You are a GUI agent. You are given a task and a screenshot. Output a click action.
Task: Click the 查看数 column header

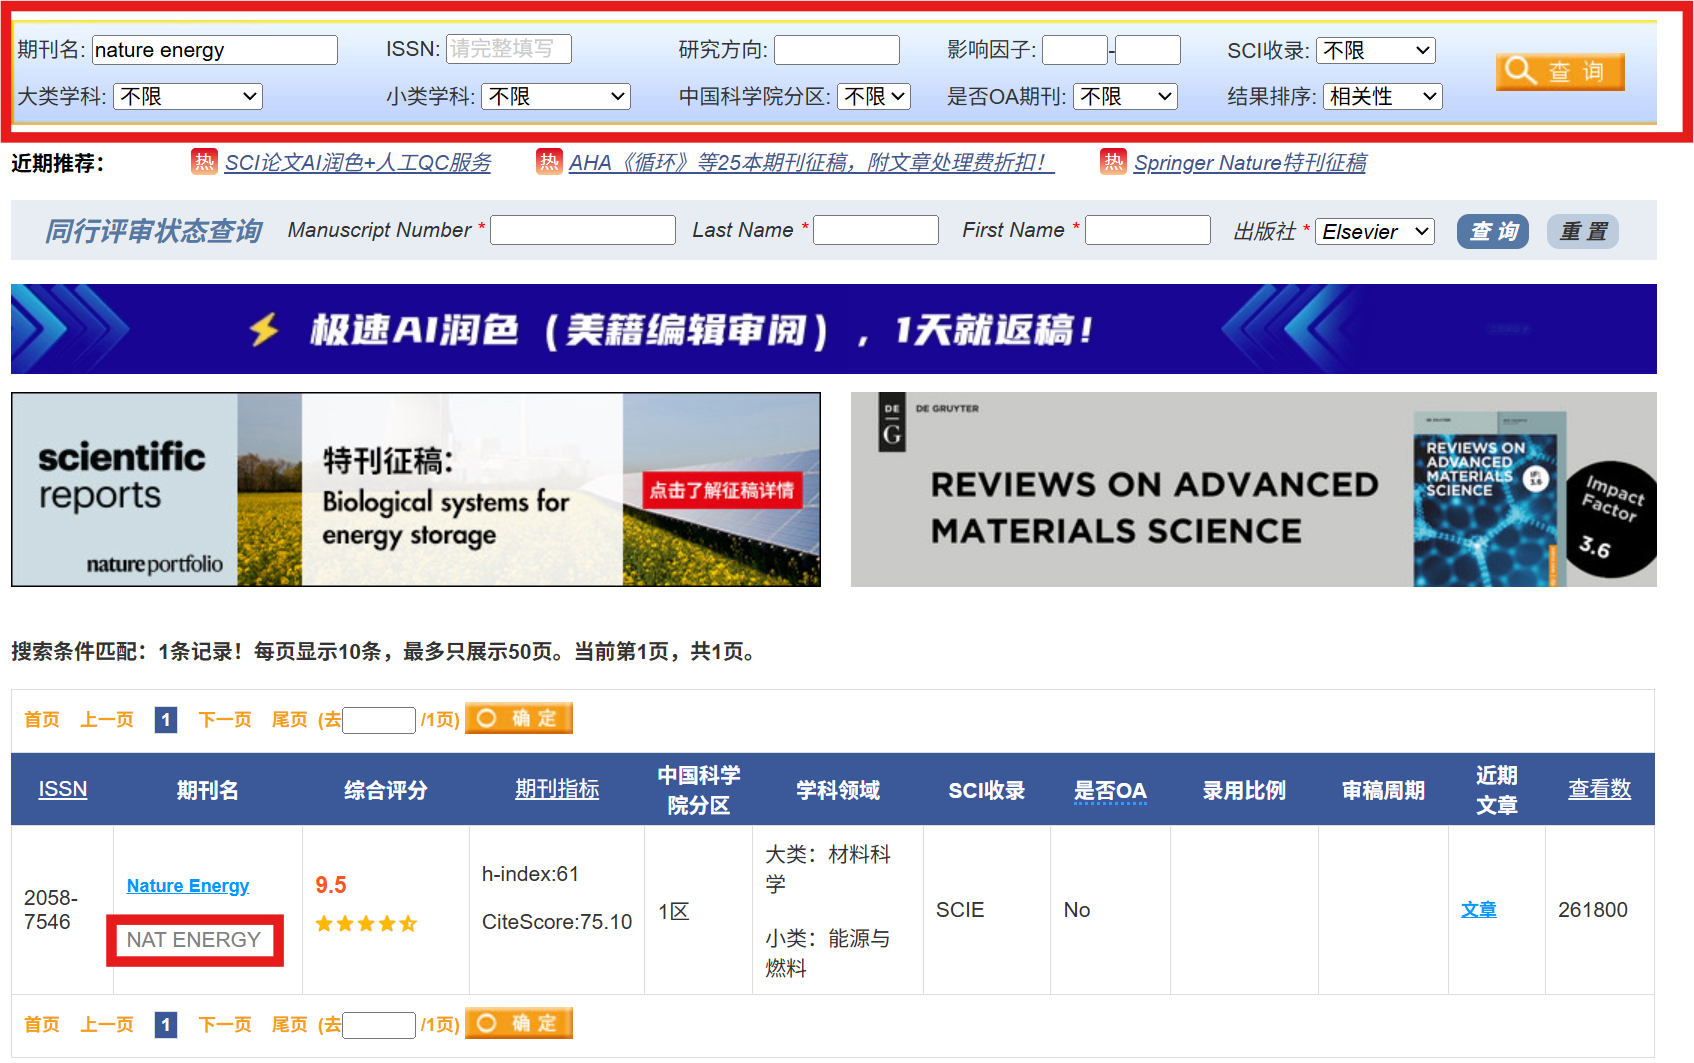click(1599, 789)
